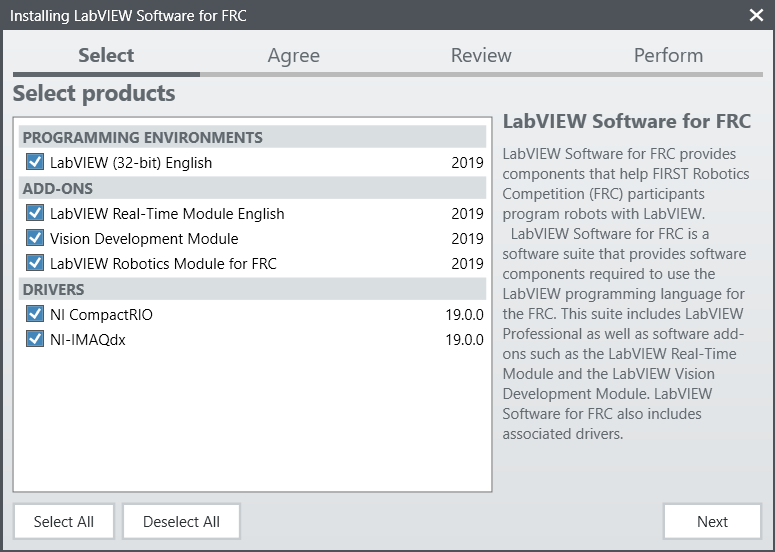Select the 'LabVIEW Real-Time Module English' row text
The height and width of the screenshot is (552, 775).
click(167, 213)
